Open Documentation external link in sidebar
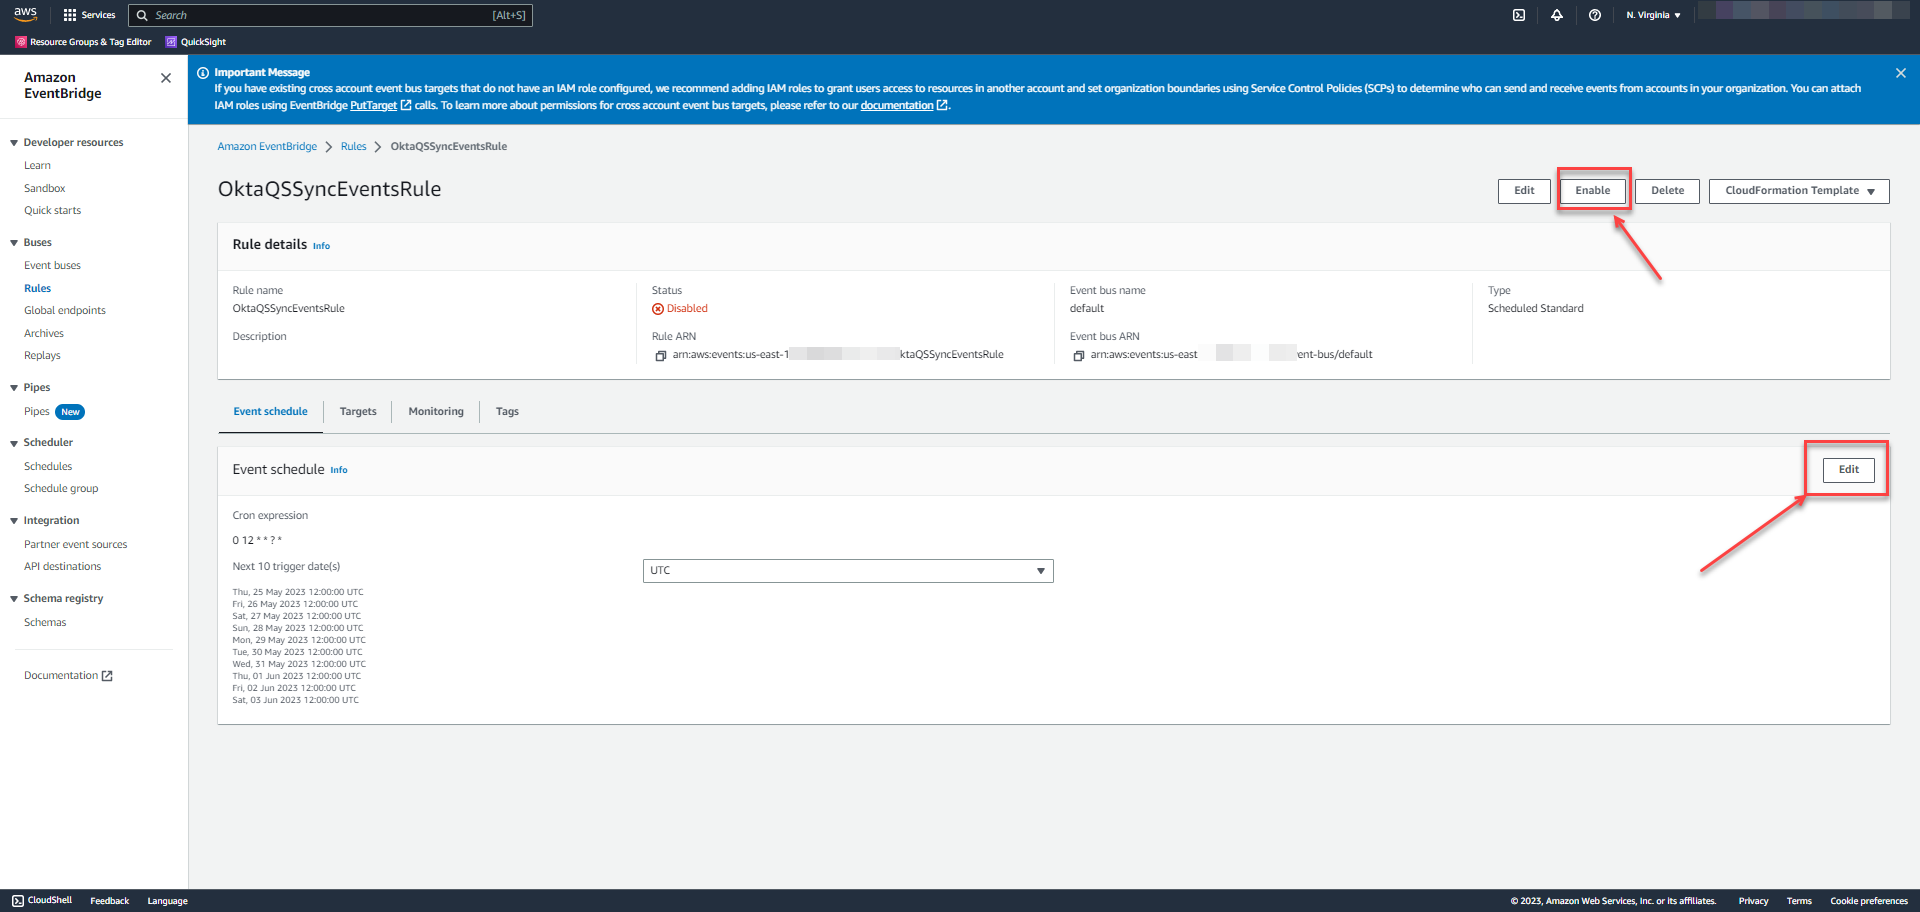The image size is (1920, 912). (x=68, y=676)
